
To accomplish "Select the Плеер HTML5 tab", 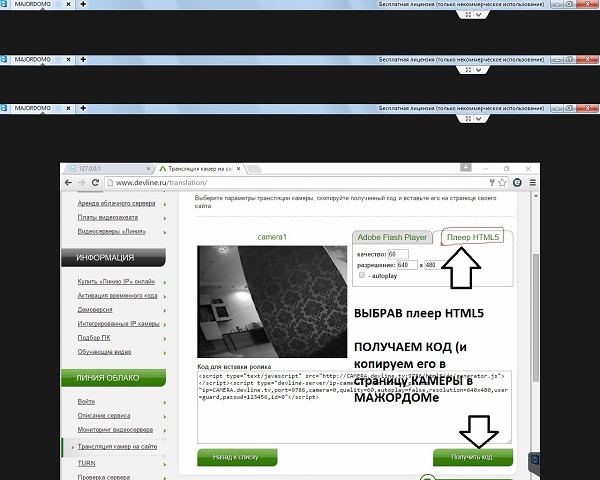I will (473, 237).
